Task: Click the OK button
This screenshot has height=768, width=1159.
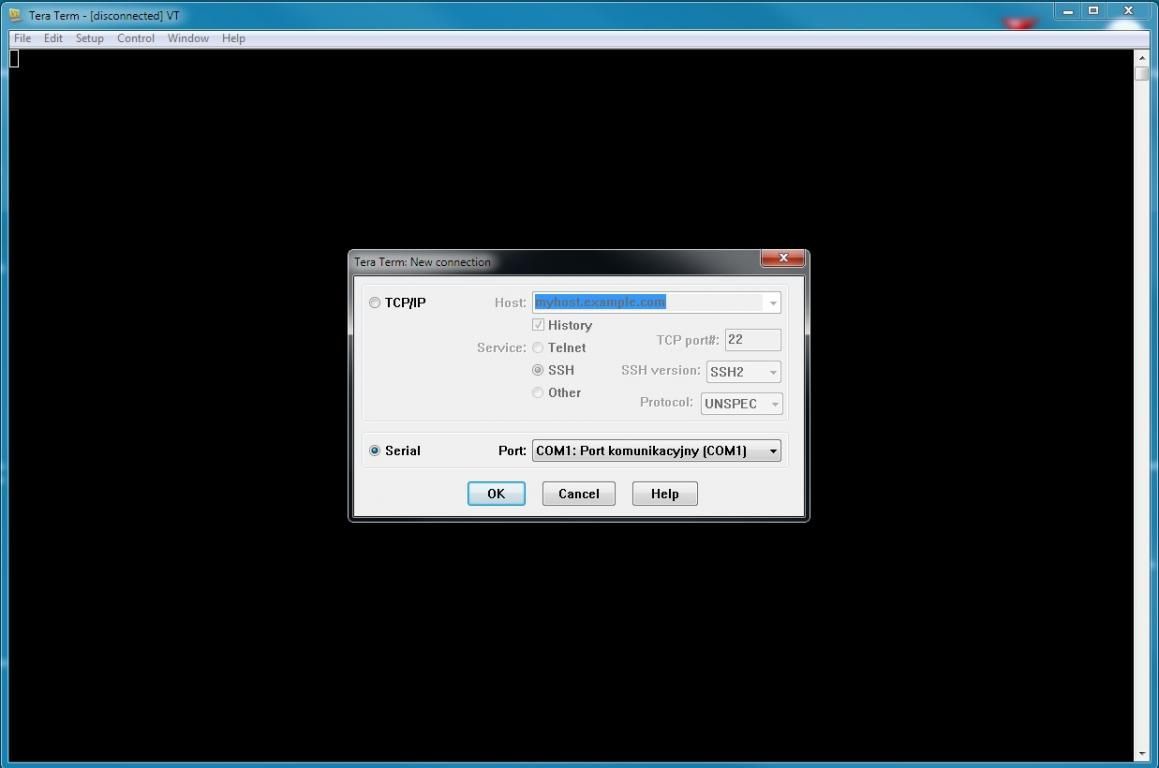Action: point(496,494)
